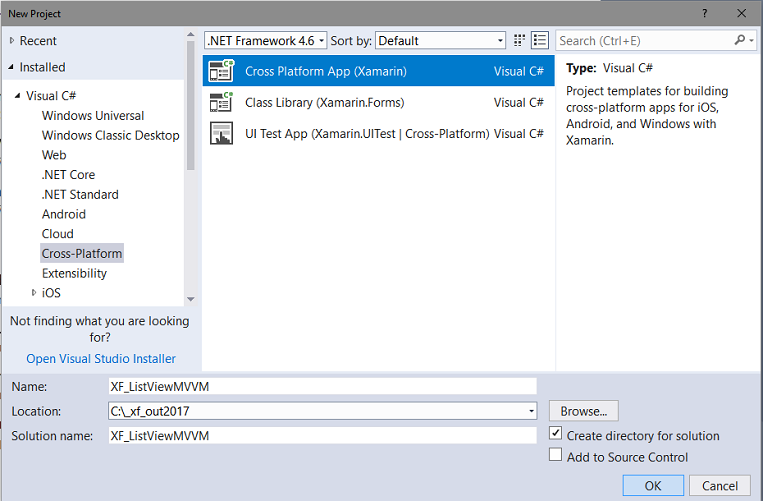Click the Class Library (Xamarin.Forms) template icon
763x501 pixels.
pyautogui.click(x=220, y=102)
